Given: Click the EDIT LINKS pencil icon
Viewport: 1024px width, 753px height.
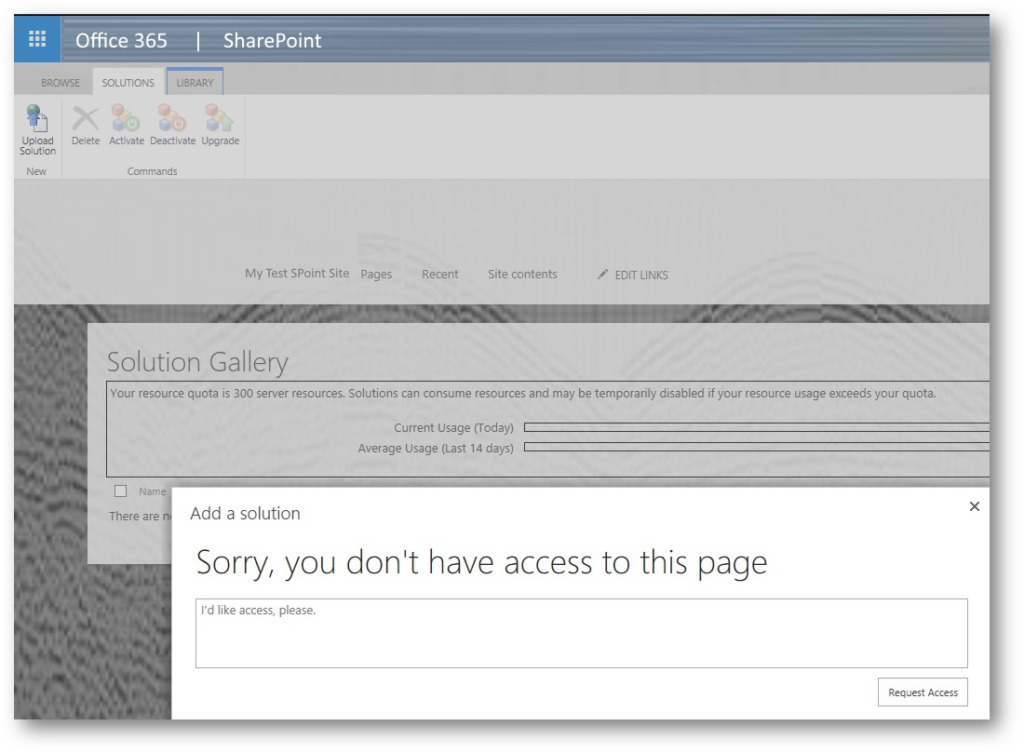Looking at the screenshot, I should coord(601,274).
